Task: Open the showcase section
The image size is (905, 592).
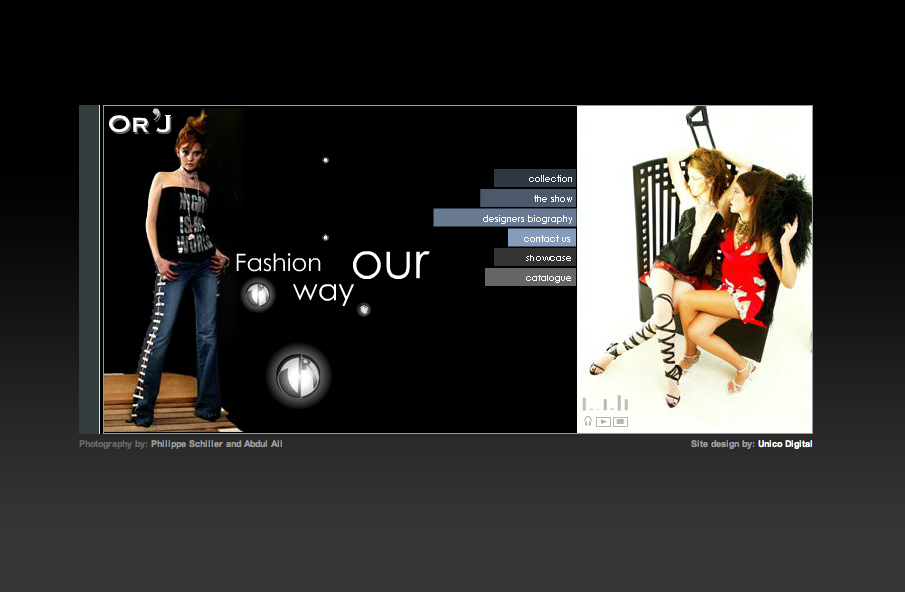Action: (x=535, y=258)
